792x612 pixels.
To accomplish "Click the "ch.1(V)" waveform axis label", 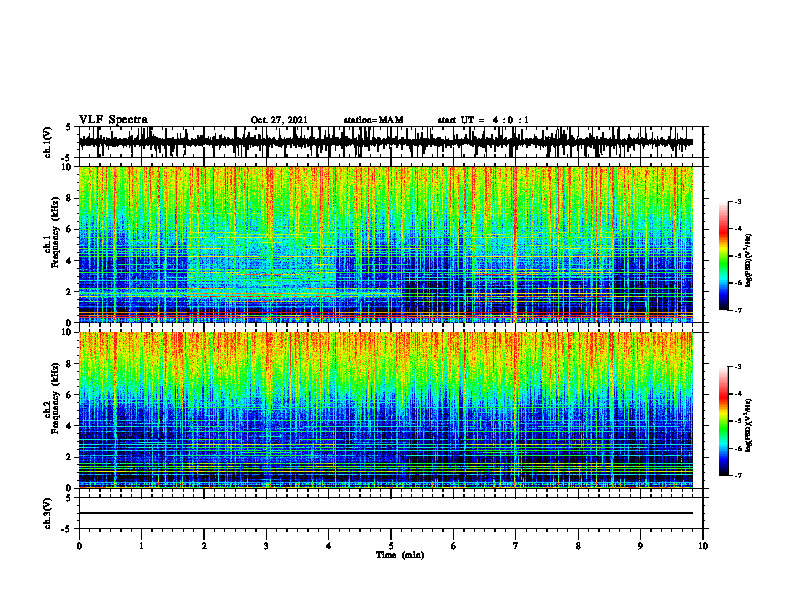I will click(x=48, y=142).
